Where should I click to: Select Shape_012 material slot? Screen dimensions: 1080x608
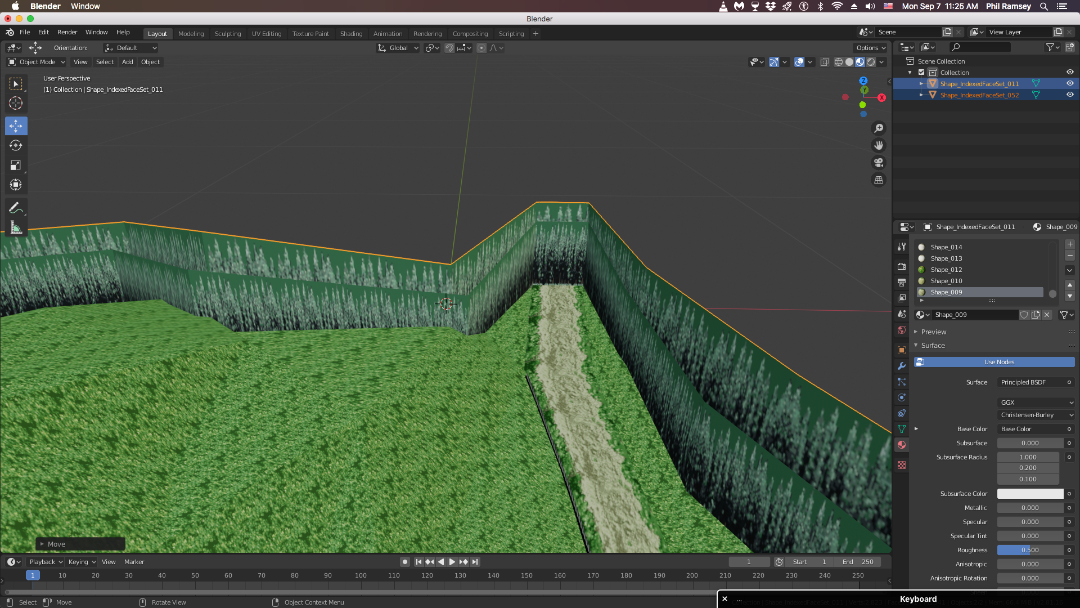click(x=946, y=270)
